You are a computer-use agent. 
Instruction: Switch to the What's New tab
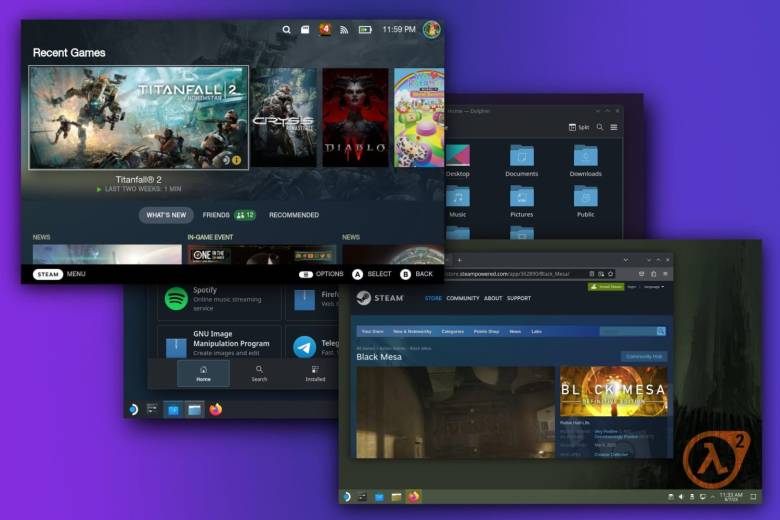click(166, 215)
